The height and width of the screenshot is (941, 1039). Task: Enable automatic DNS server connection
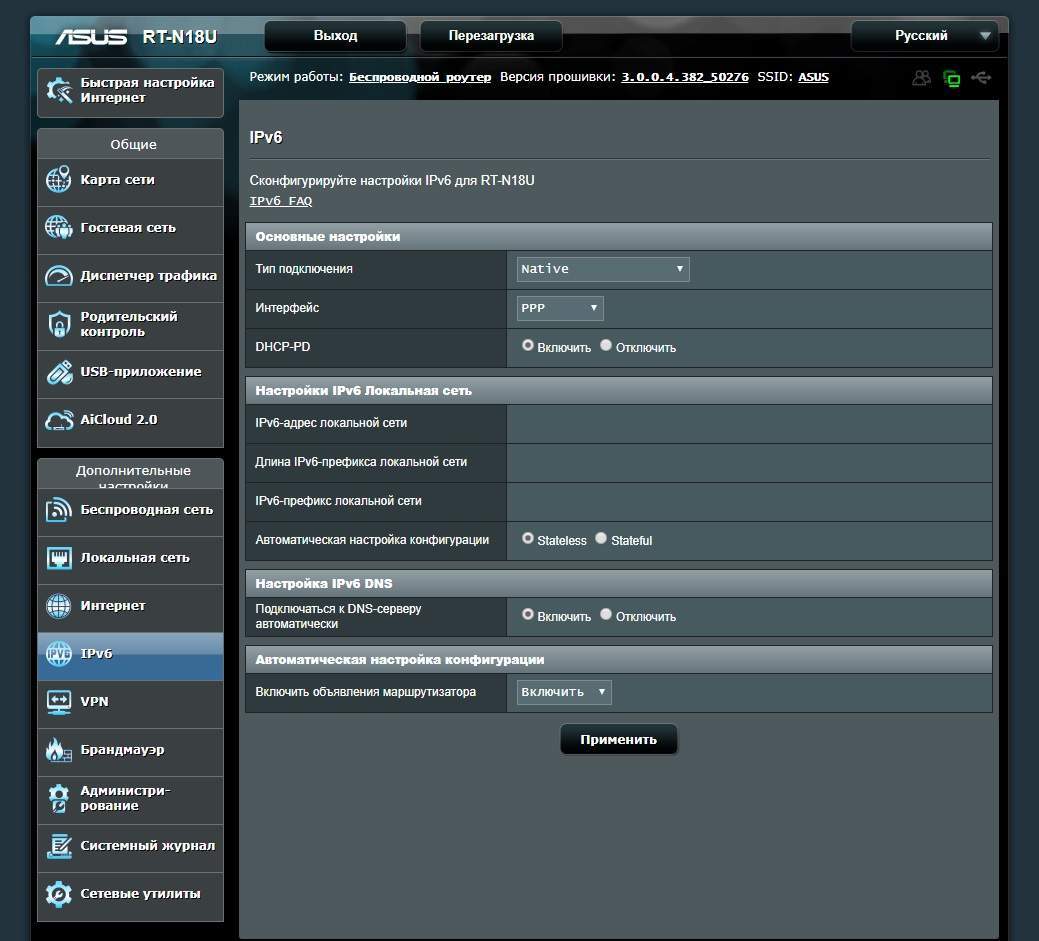point(528,614)
